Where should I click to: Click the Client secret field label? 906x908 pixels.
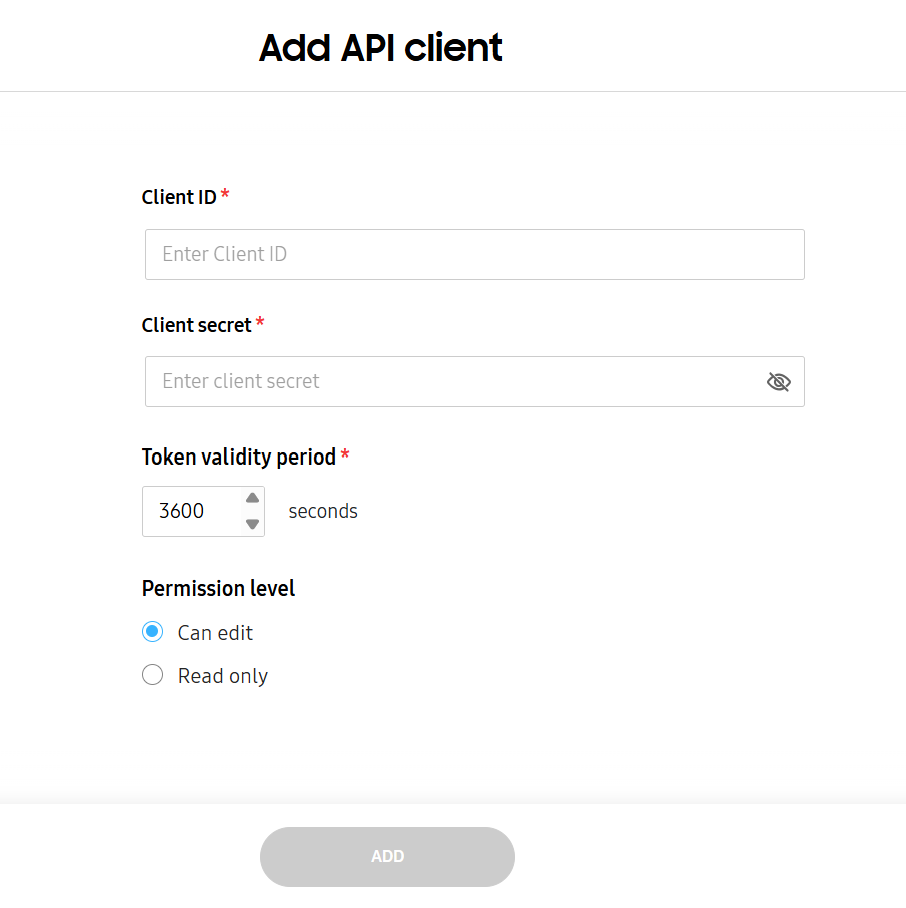coord(195,324)
